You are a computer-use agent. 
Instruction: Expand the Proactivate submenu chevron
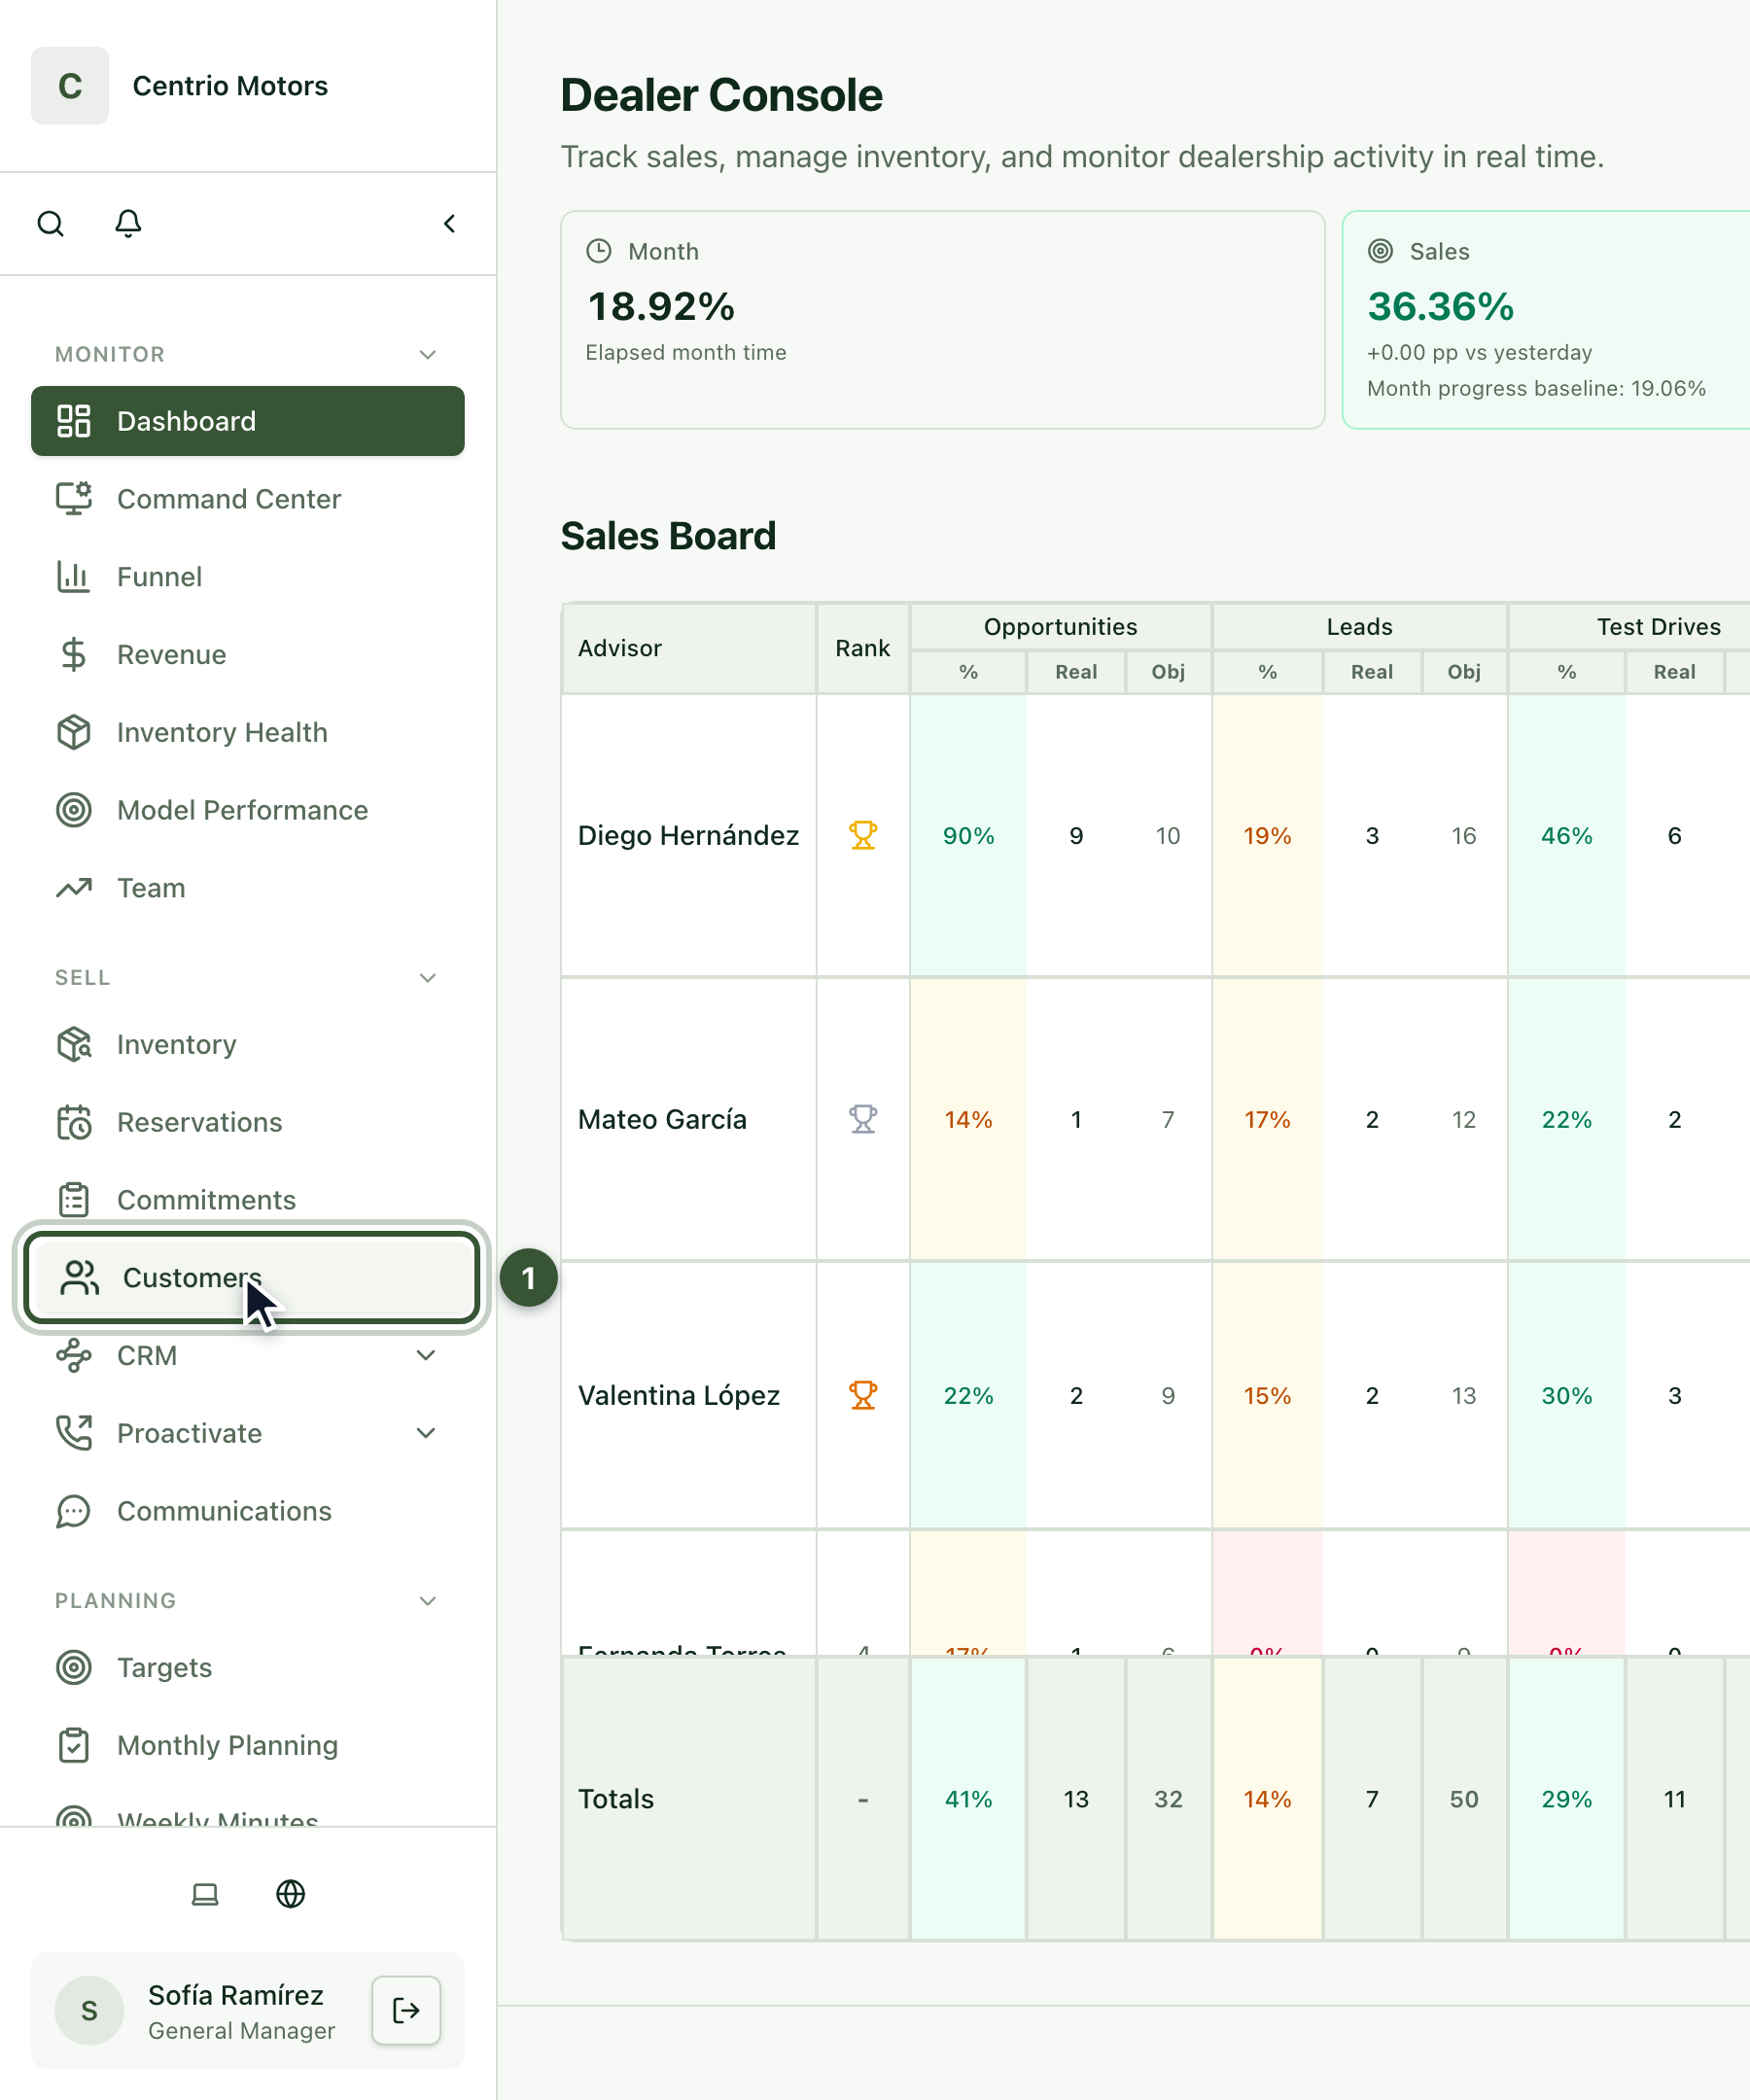[426, 1433]
